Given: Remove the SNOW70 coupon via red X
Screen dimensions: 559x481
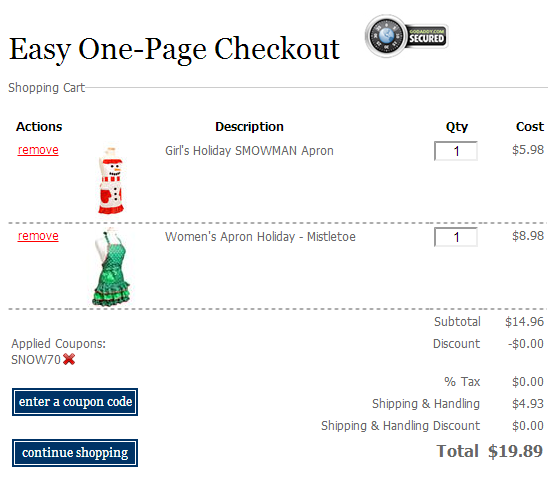Looking at the screenshot, I should [69, 359].
